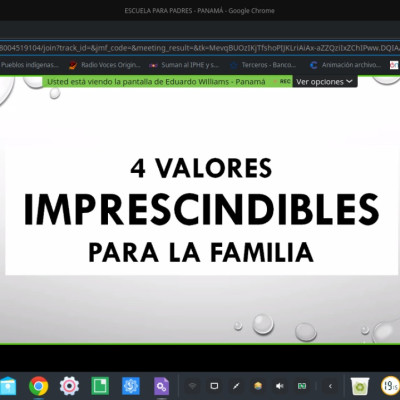Click the green system monitor tray icon
Screen dimensions: 400x400
(x=302, y=386)
